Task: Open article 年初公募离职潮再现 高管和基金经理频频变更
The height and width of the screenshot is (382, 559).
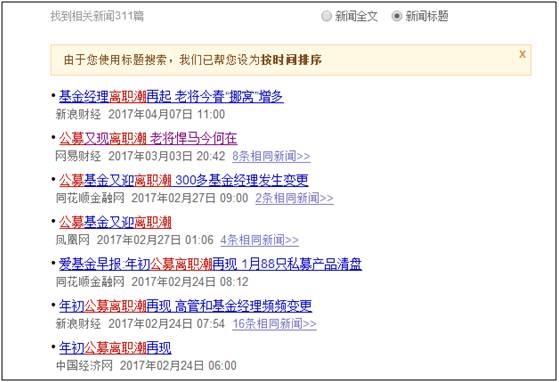Action: point(185,306)
